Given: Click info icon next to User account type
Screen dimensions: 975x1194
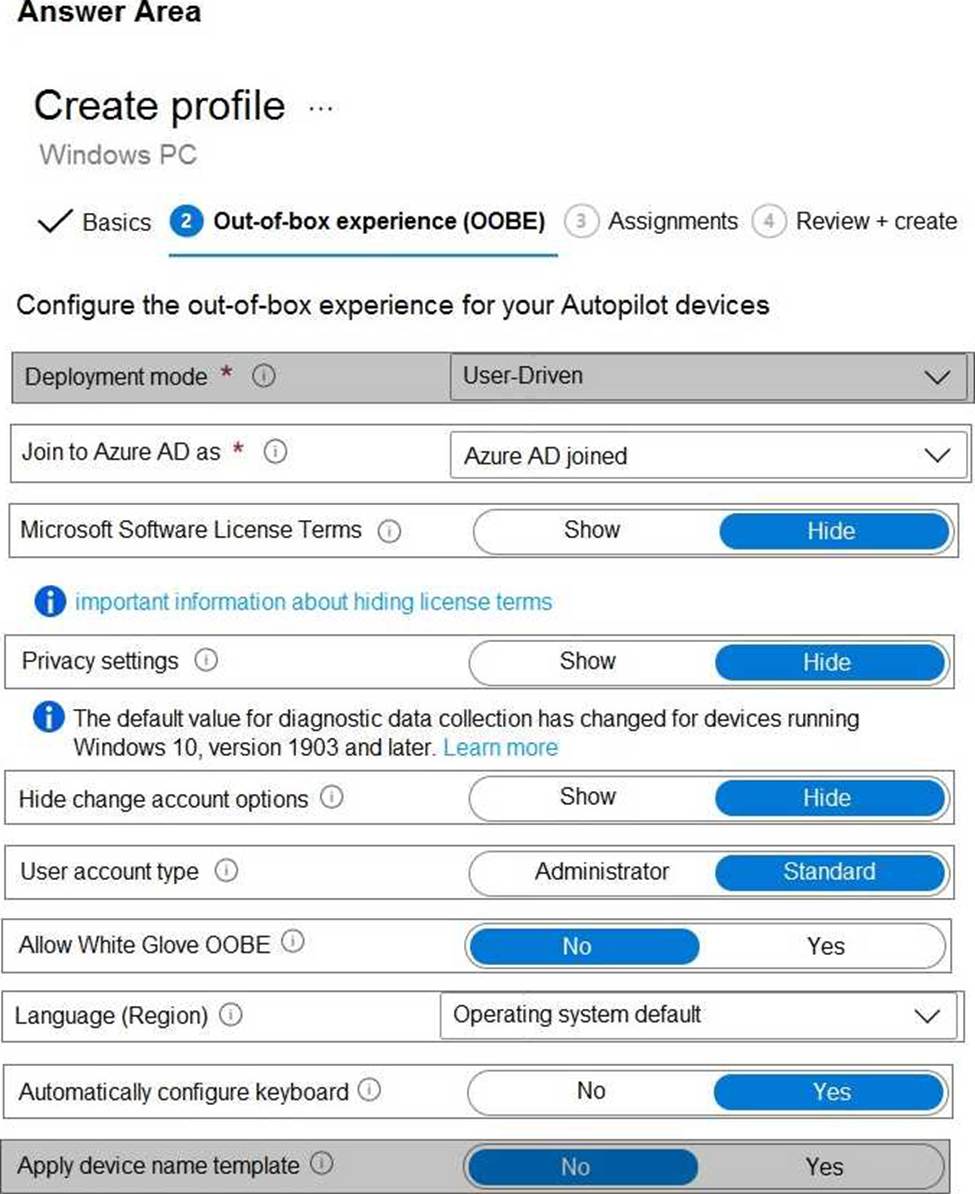Looking at the screenshot, I should [227, 871].
